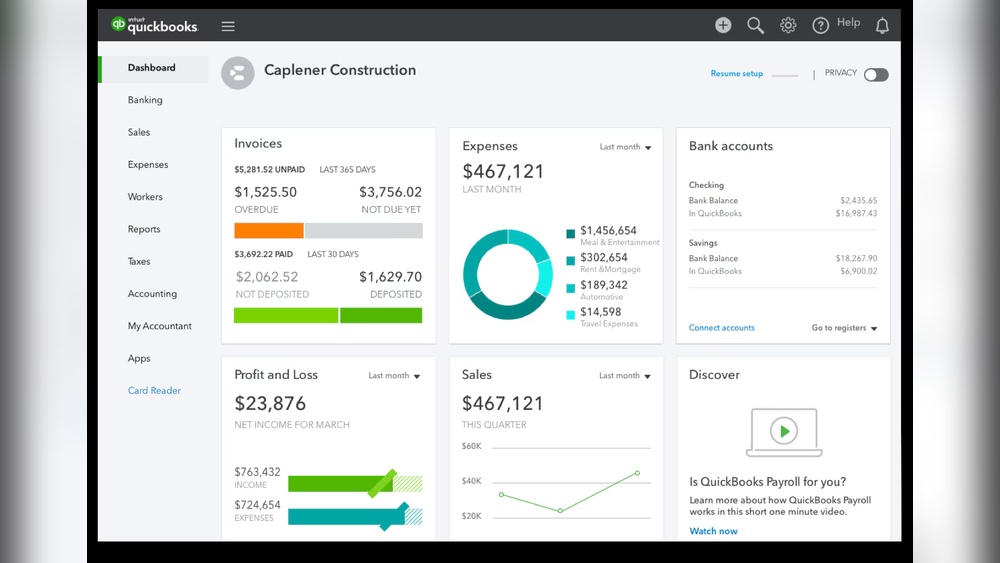
Task: Open Apps in the sidebar
Action: 139,358
